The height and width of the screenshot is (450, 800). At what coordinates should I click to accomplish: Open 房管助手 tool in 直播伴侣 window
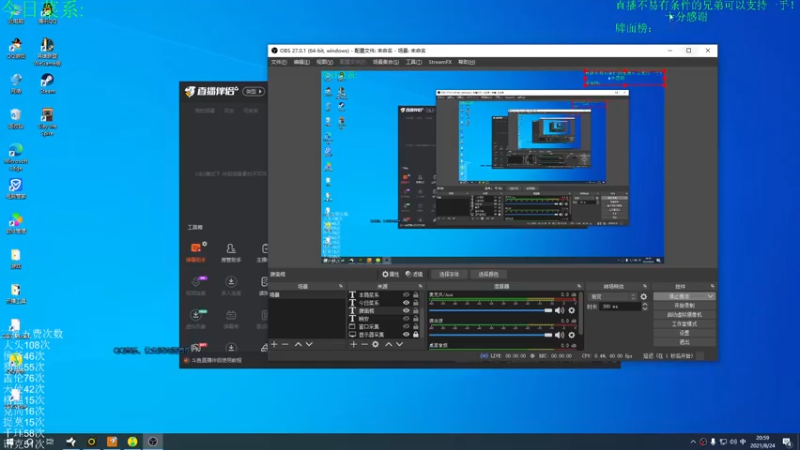pyautogui.click(x=231, y=252)
